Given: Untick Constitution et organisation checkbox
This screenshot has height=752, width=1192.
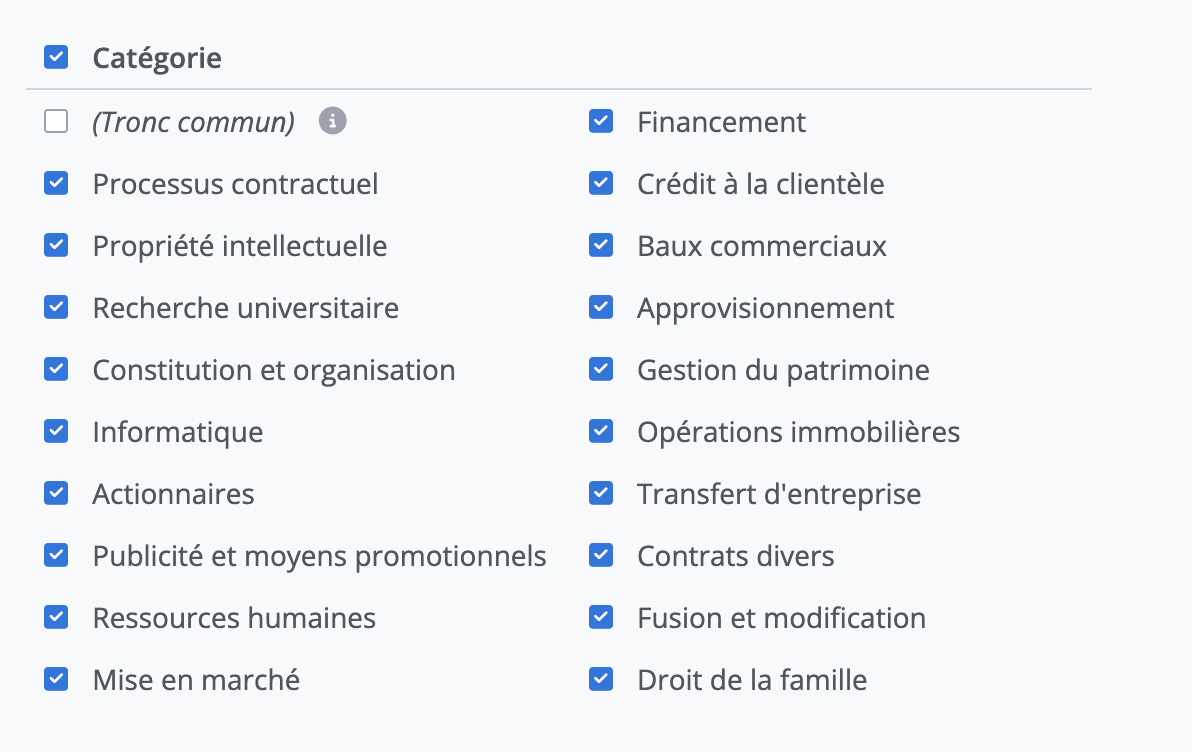Looking at the screenshot, I should 56,370.
